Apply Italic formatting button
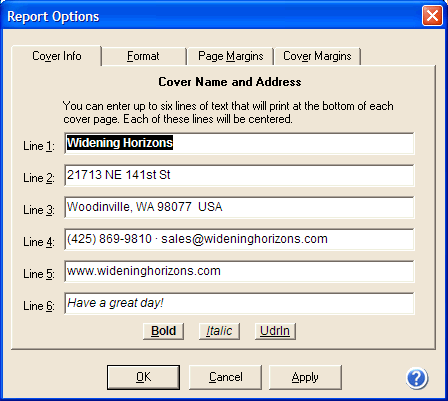Screen dimensions: 448x401 click(219, 331)
